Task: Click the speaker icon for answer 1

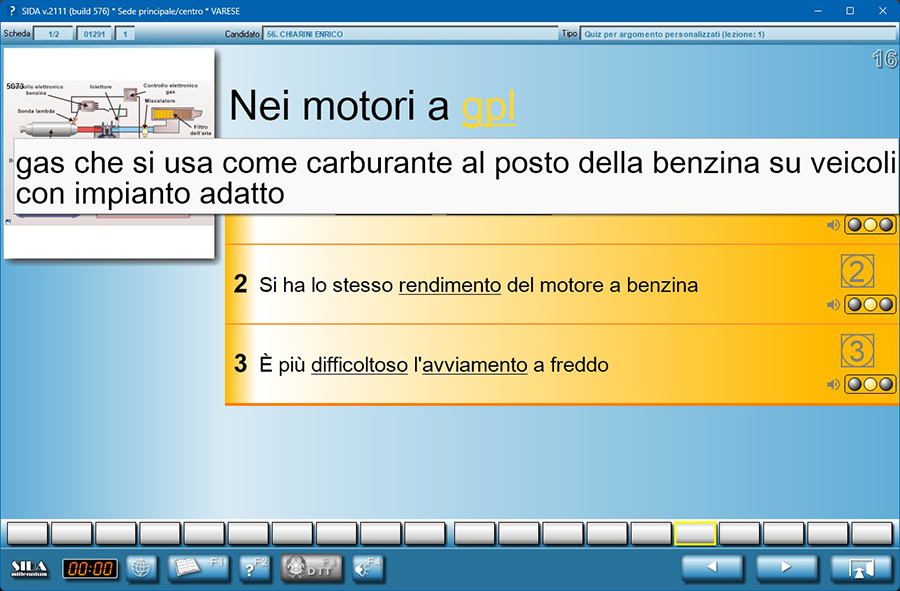Action: 833,225
